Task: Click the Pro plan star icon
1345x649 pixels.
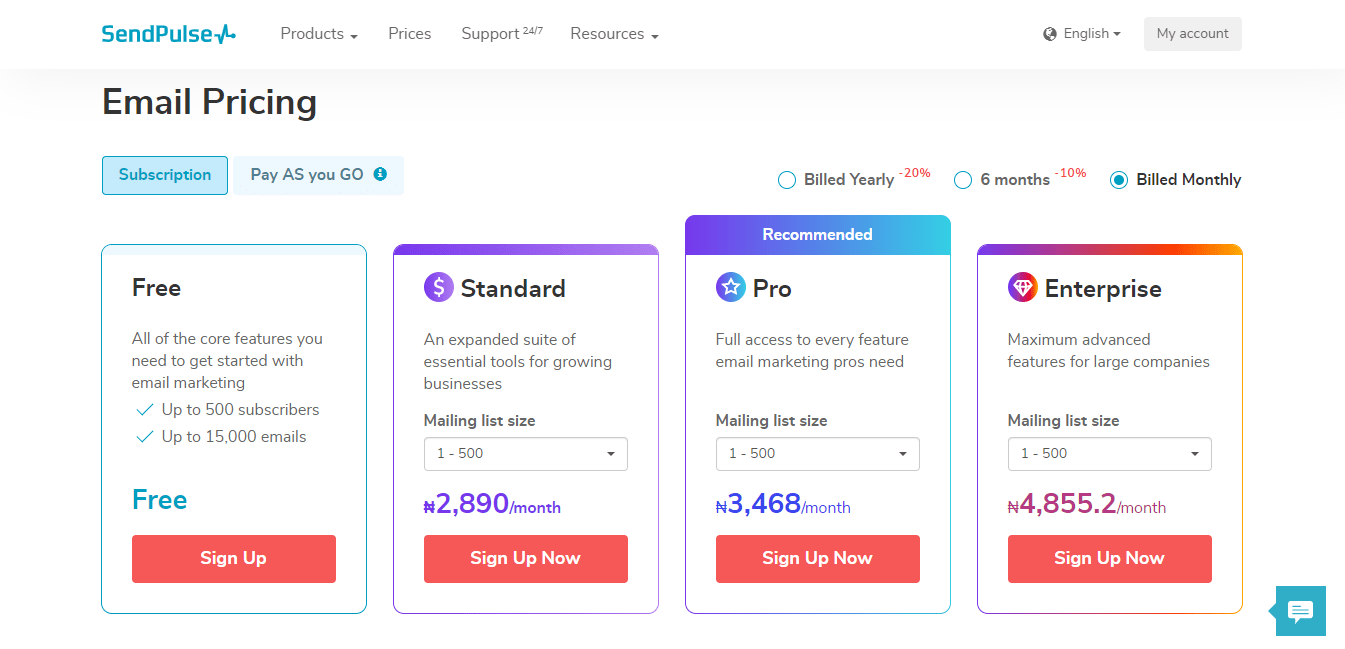Action: [731, 288]
